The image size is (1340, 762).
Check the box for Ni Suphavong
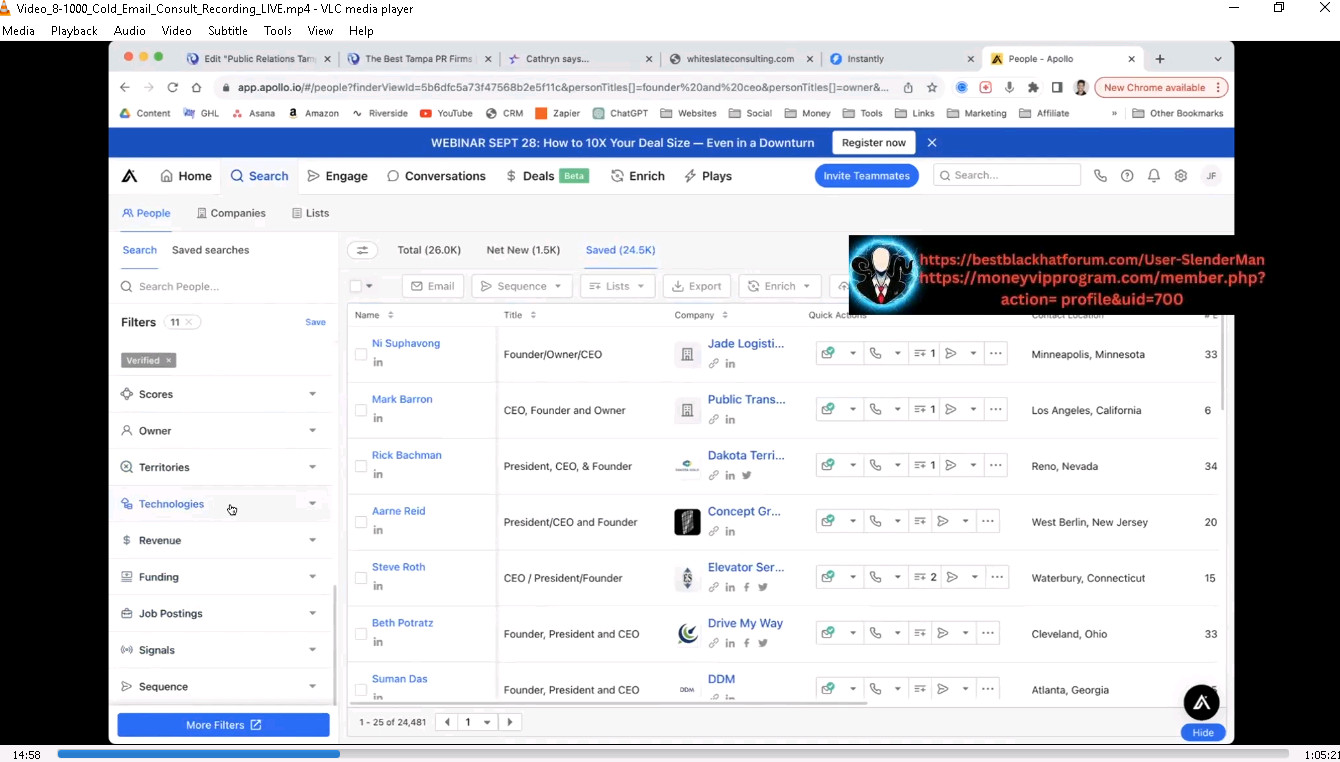361,354
